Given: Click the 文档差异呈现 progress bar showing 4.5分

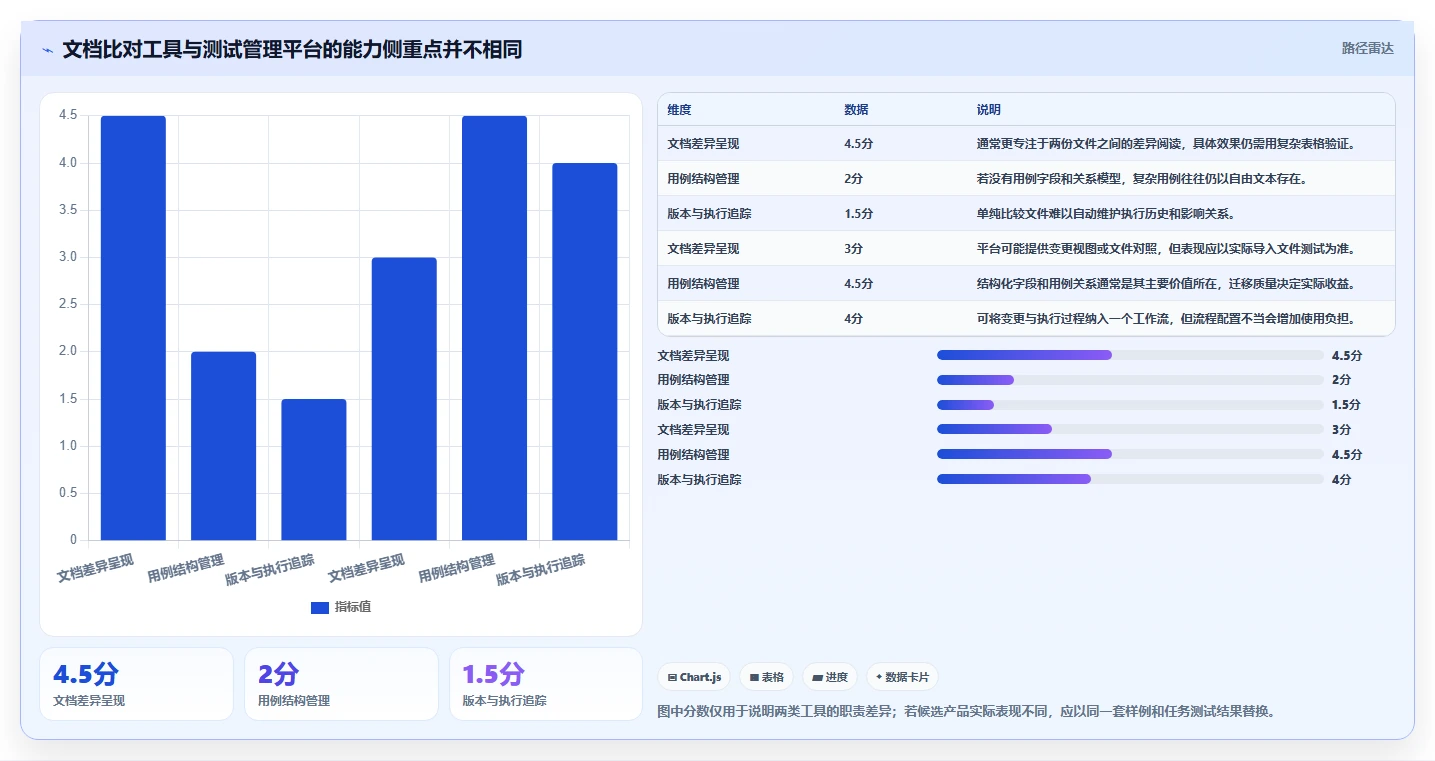Looking at the screenshot, I should [1130, 355].
